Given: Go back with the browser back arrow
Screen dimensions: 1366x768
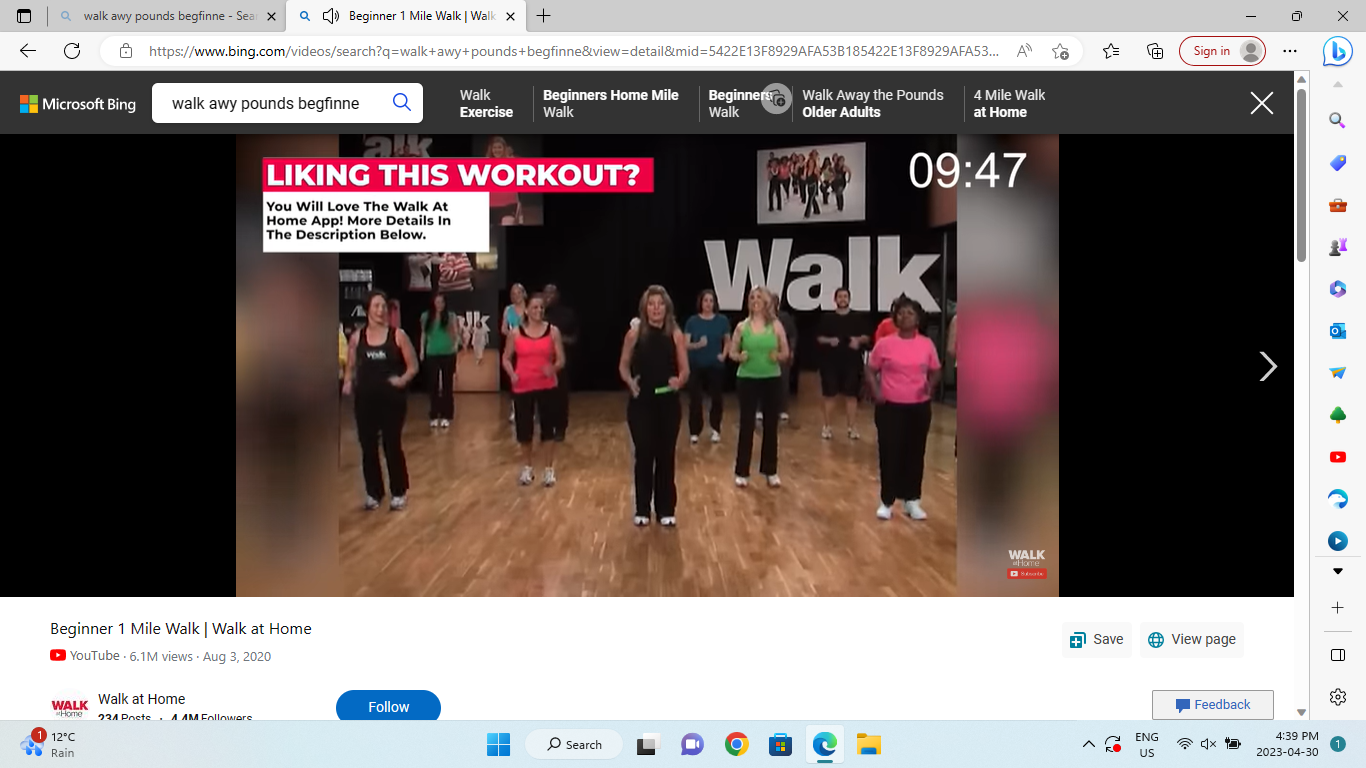Looking at the screenshot, I should (x=28, y=51).
